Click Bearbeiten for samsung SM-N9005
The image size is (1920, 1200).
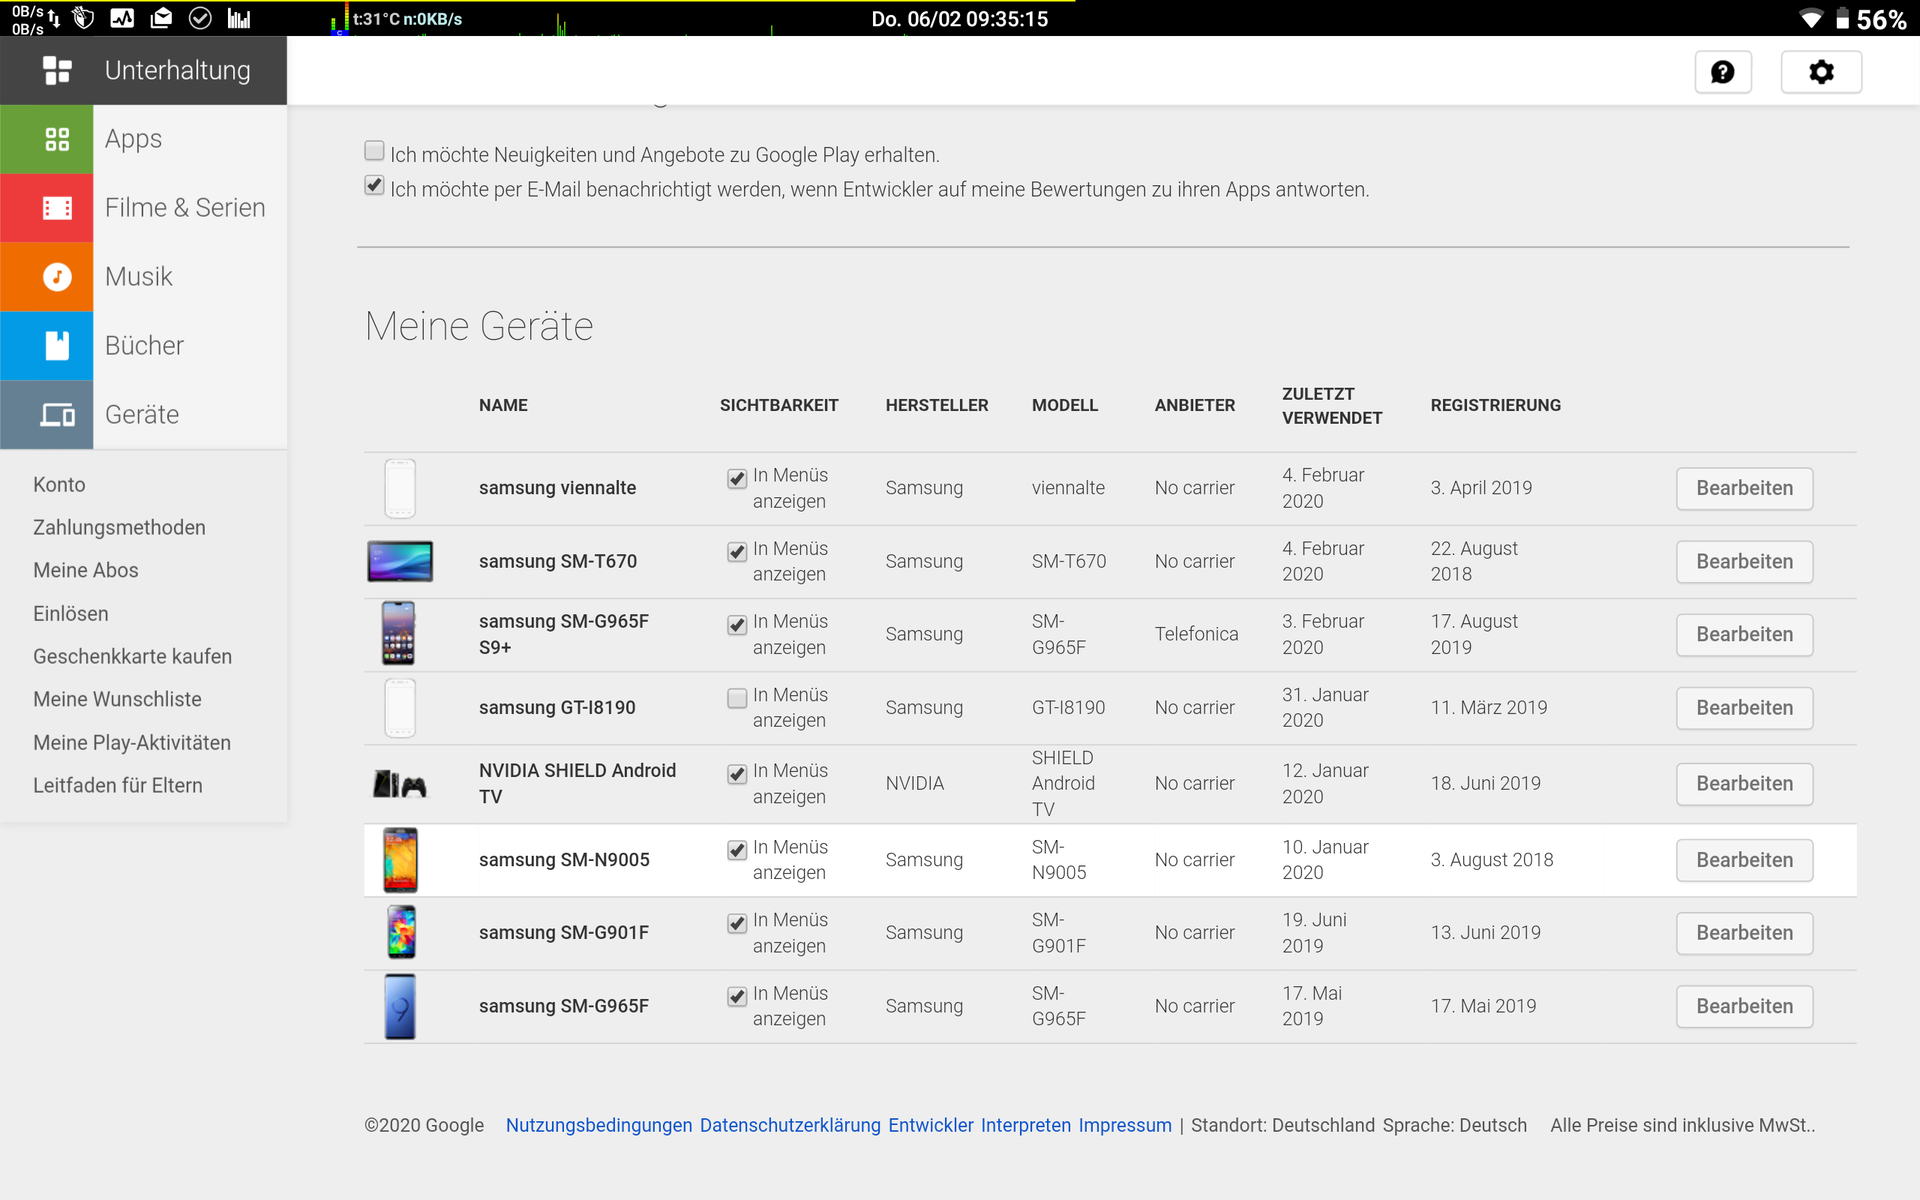pos(1744,860)
